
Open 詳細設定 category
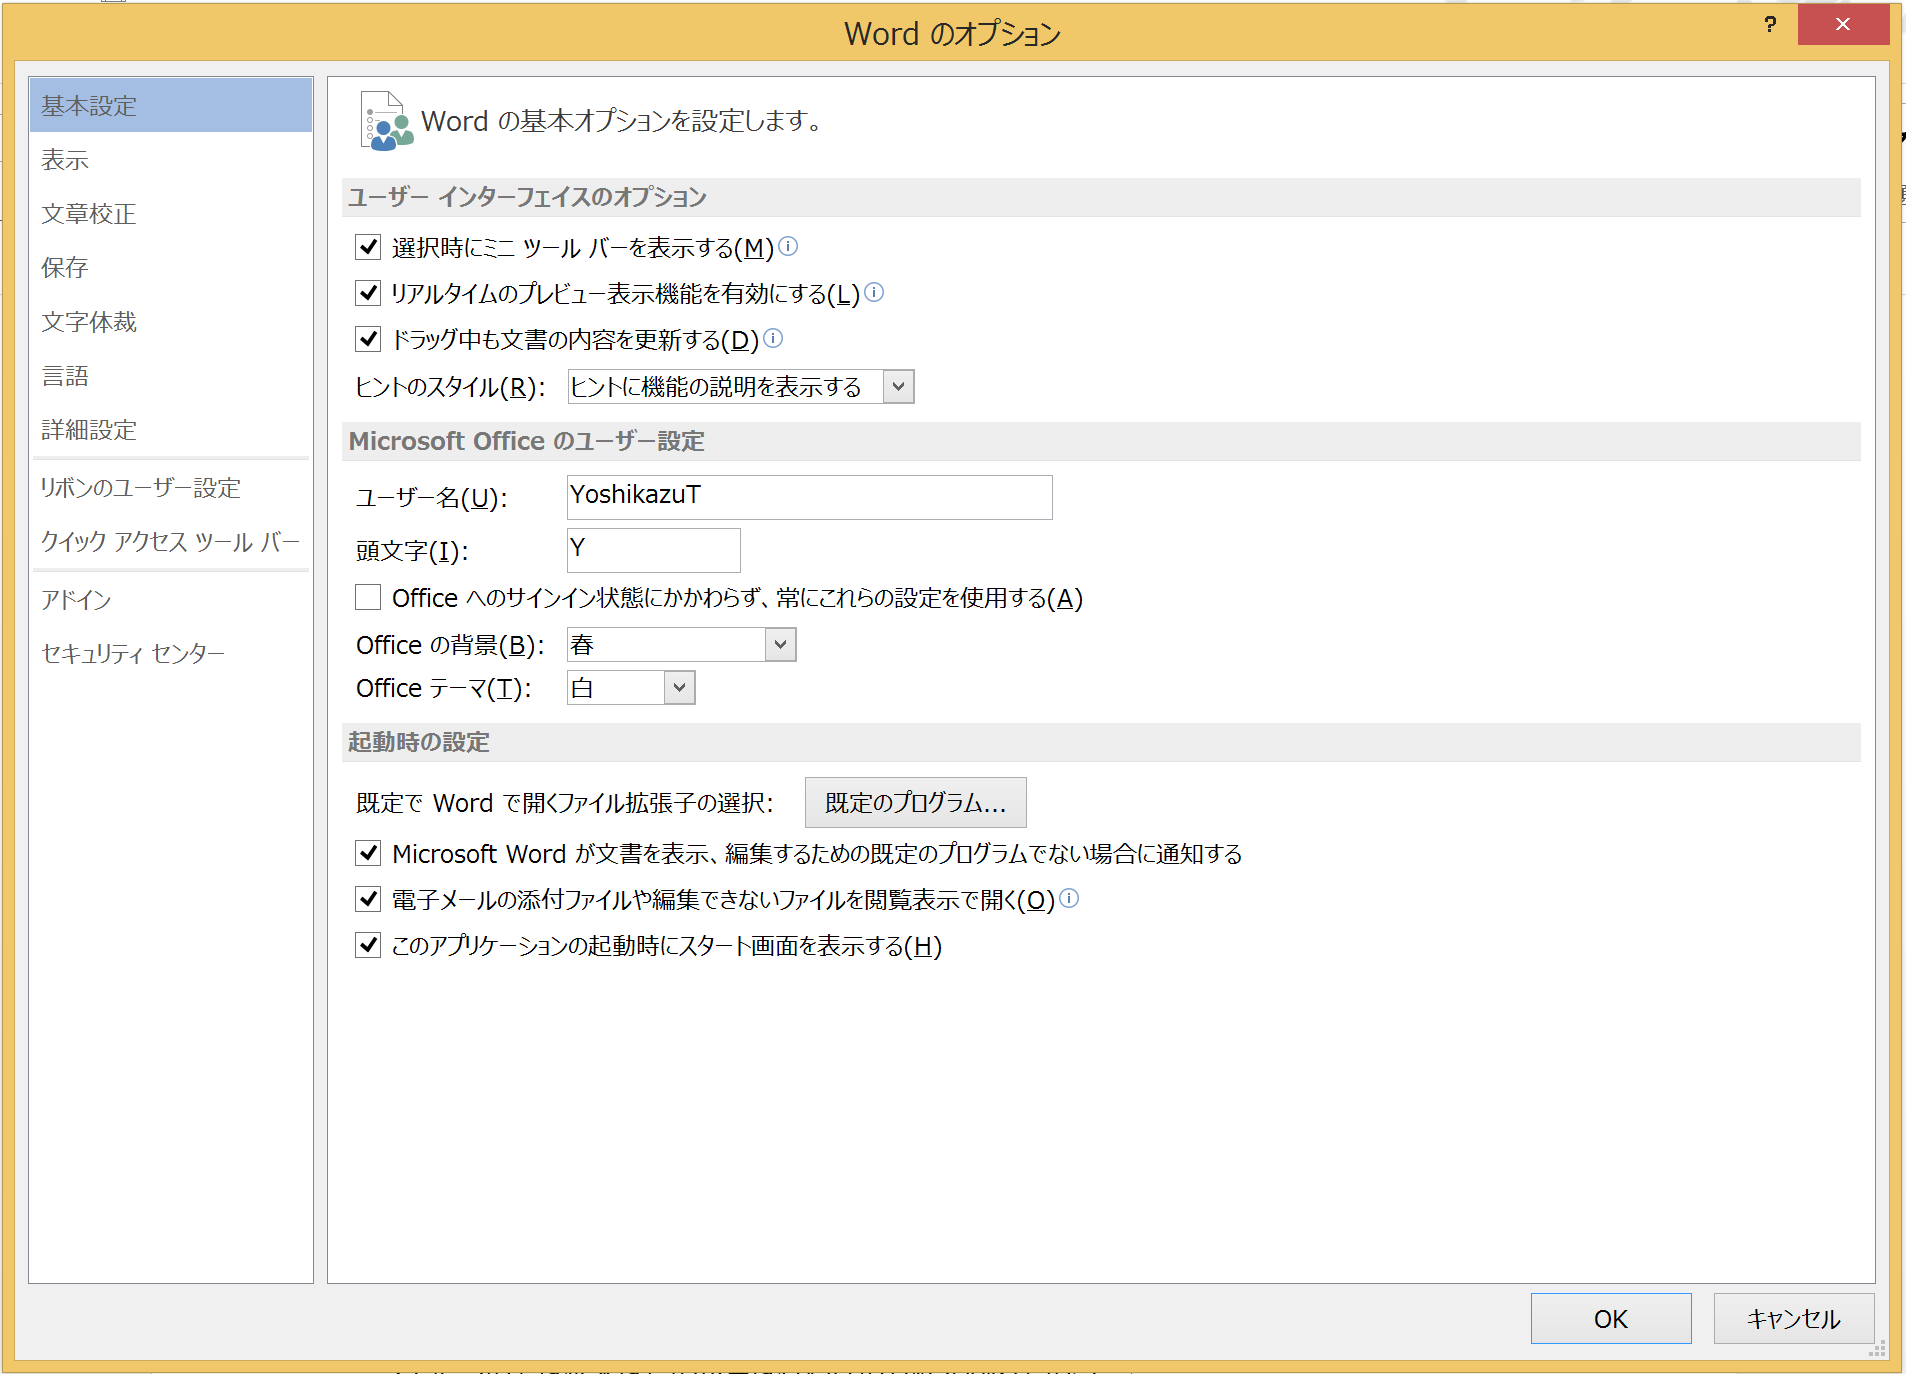pyautogui.click(x=171, y=429)
